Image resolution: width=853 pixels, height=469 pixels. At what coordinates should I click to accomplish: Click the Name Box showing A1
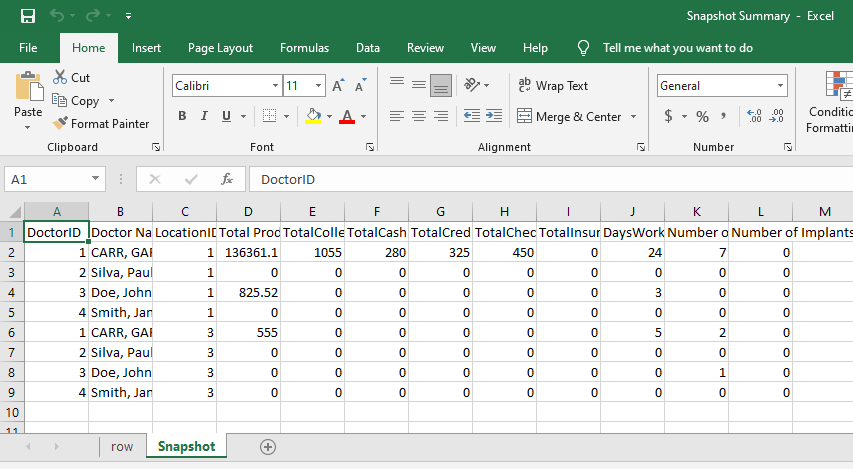pyautogui.click(x=46, y=179)
